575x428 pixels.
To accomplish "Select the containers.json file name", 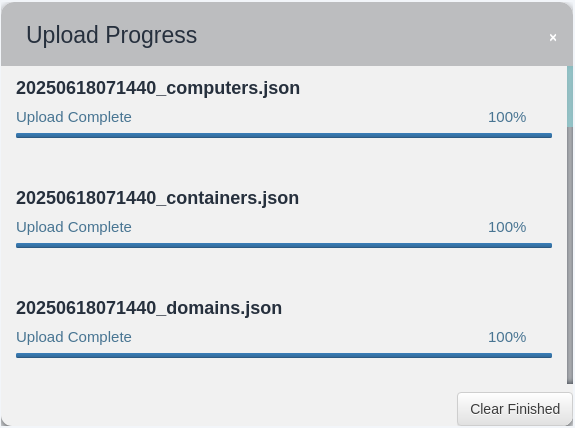I will coord(157,198).
